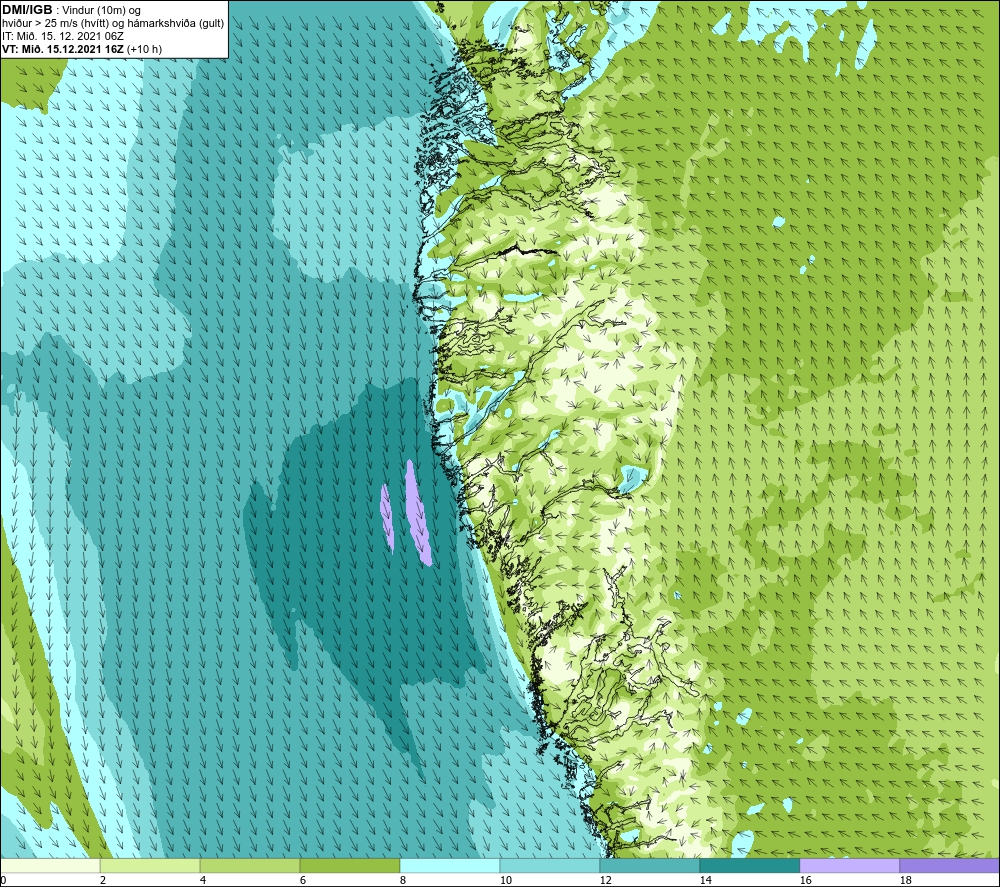Screen dimensions: 1000x887
Task: Click the 10–12 m/s light teal swatch
Action: click(x=549, y=865)
